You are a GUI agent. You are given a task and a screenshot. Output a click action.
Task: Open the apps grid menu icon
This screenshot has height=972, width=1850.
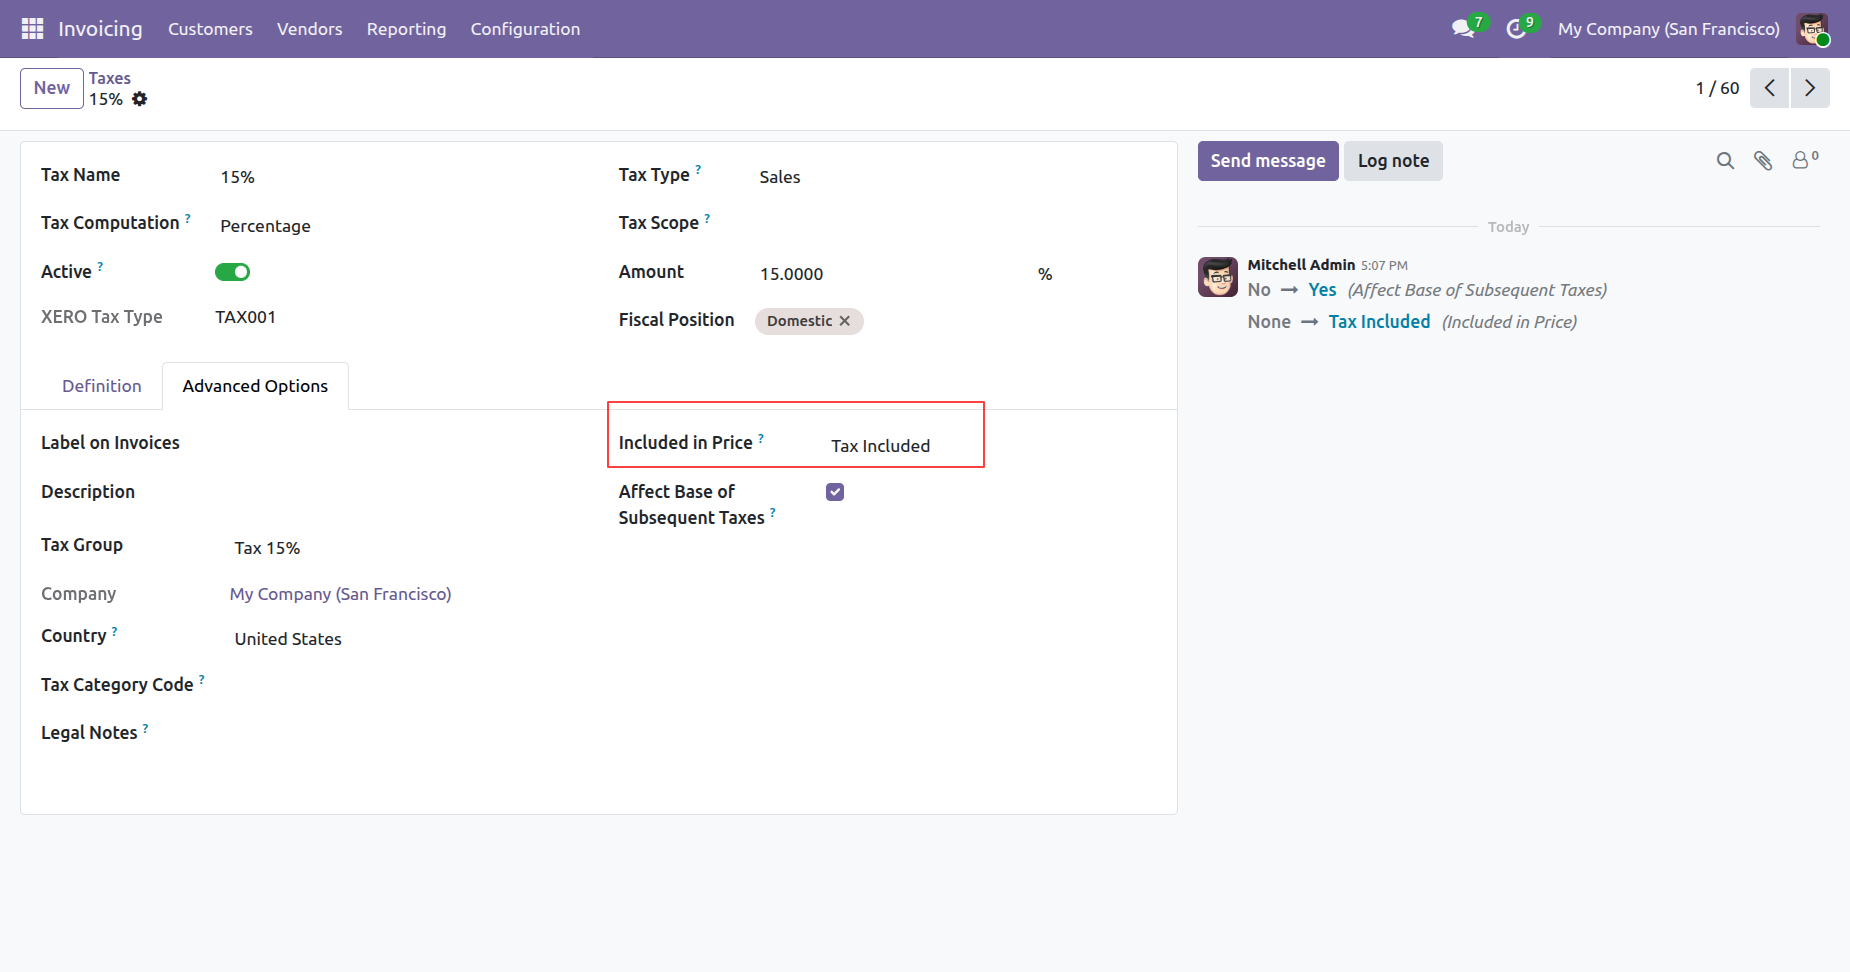(32, 29)
